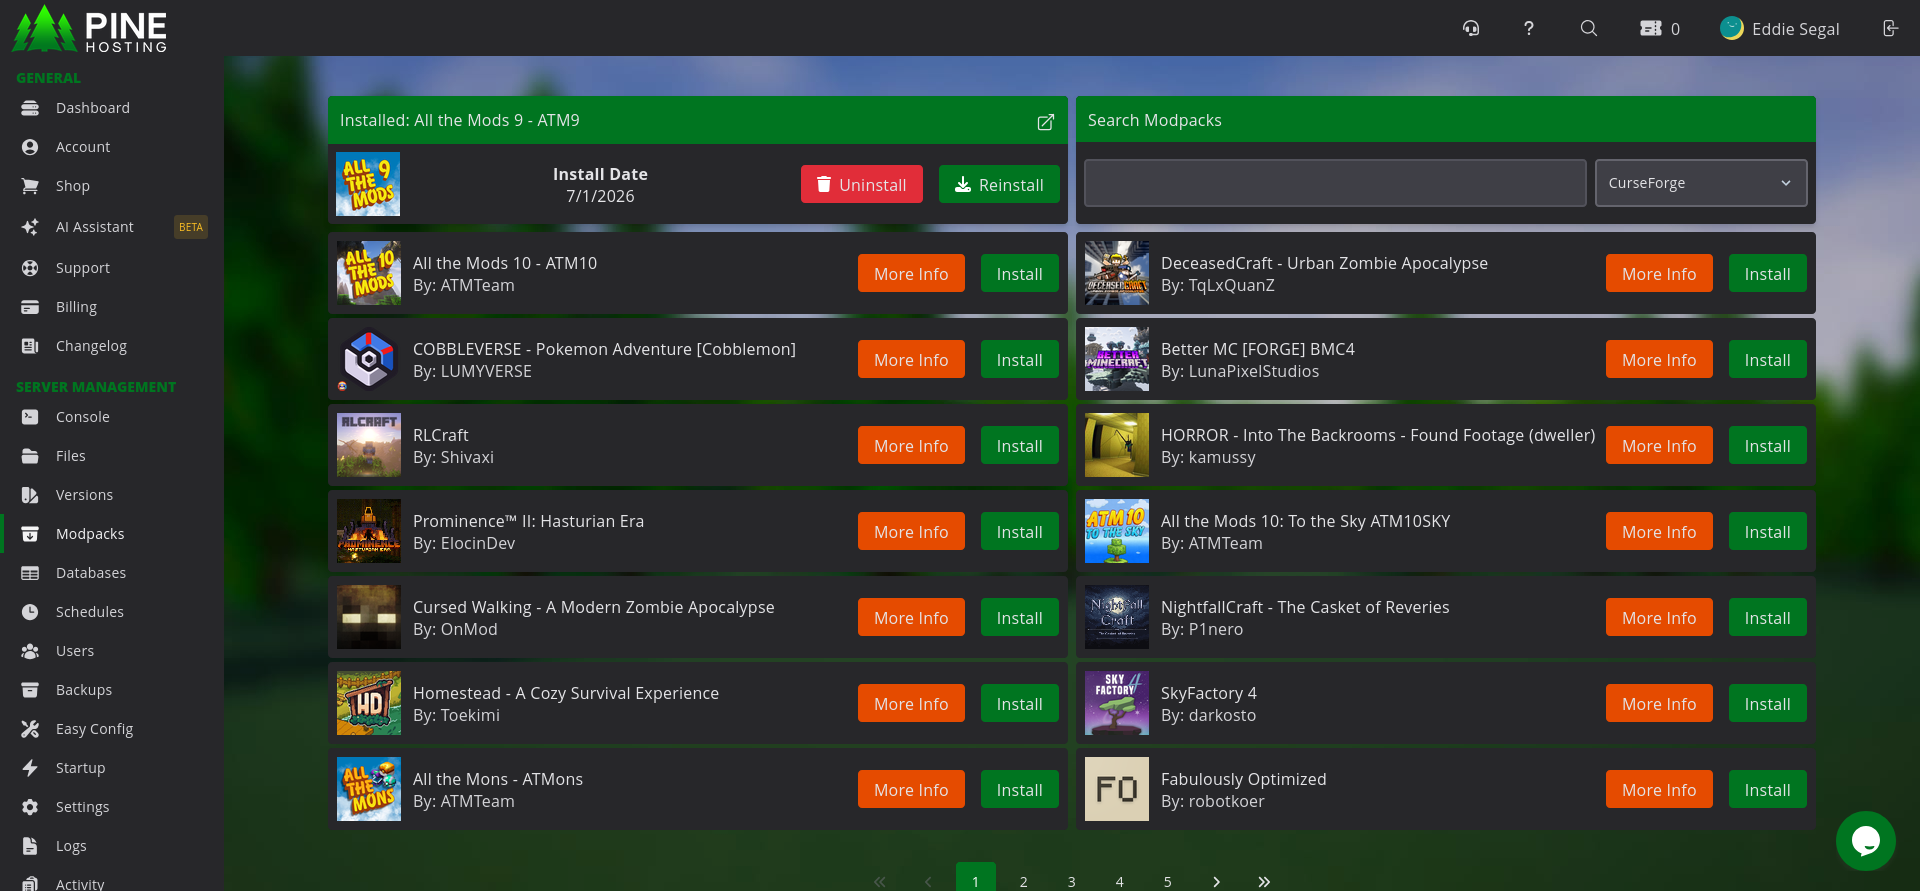This screenshot has width=1920, height=891.
Task: Install SkyFactory 4 modpack
Action: tap(1767, 703)
